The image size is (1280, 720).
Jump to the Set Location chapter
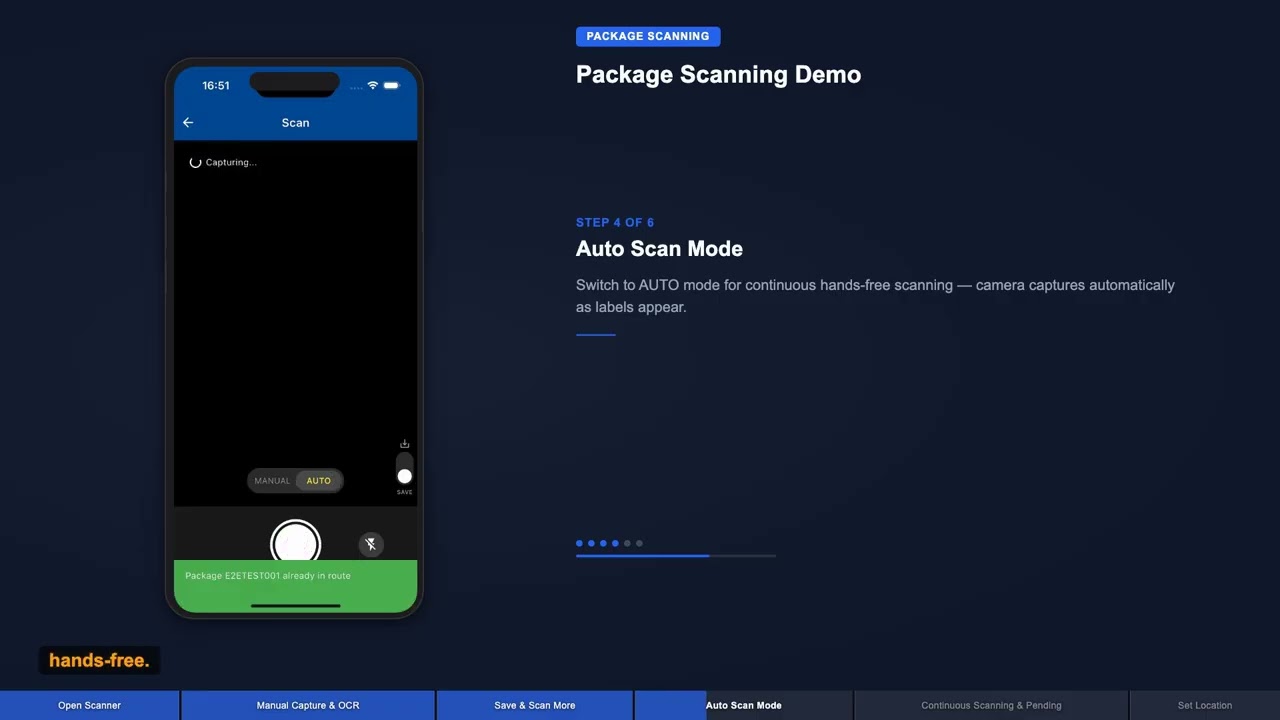point(1205,705)
